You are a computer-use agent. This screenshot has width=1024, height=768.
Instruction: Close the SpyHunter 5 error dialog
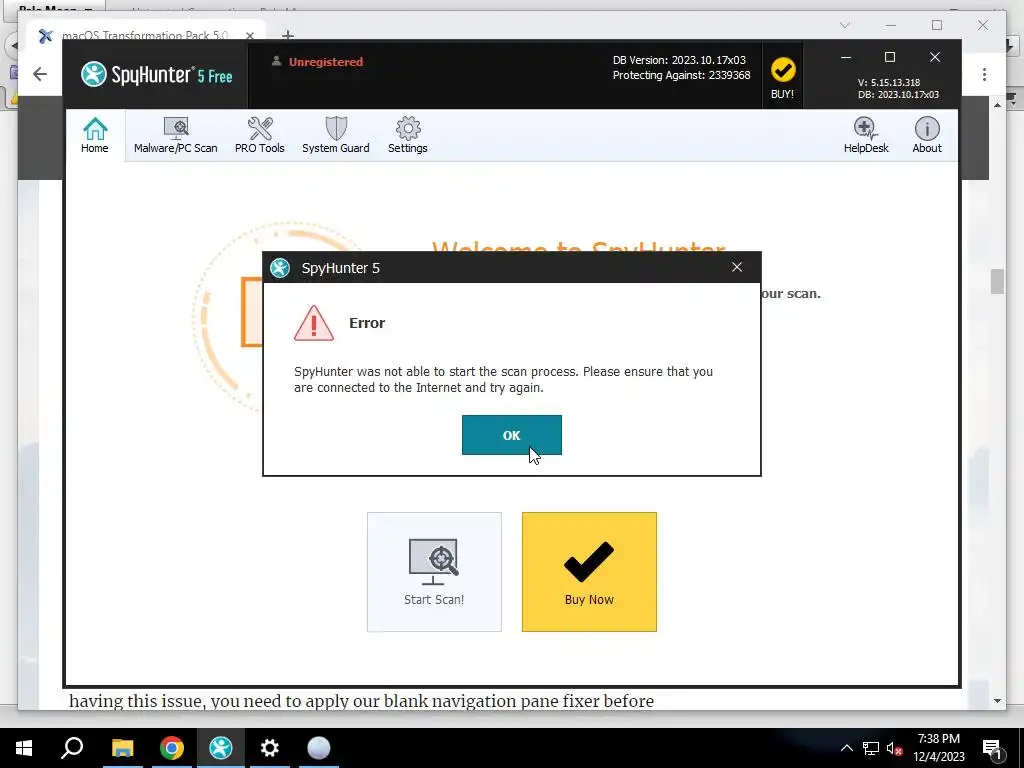pos(737,267)
